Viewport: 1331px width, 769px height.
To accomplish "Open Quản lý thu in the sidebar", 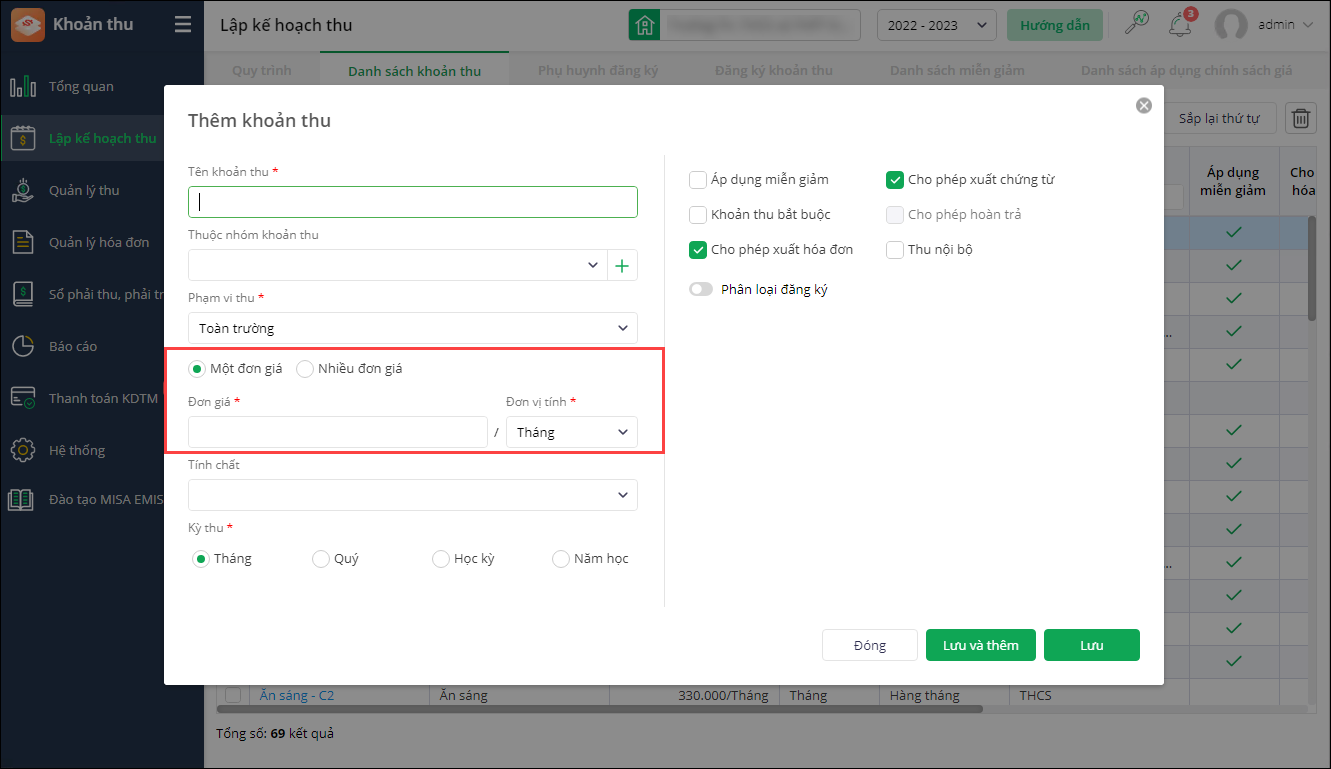I will click(x=84, y=190).
